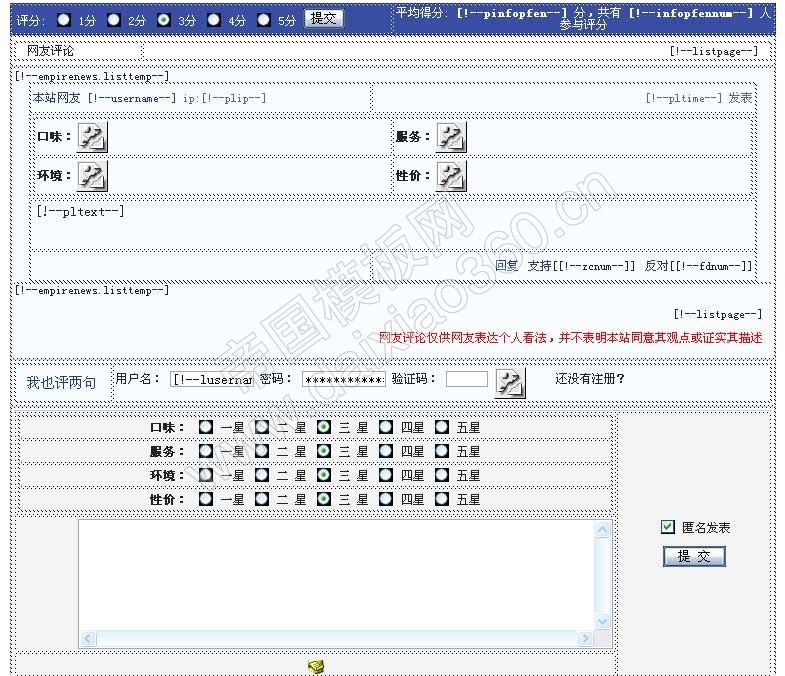This screenshot has height=676, width=785.
Task: Click the 反对 link under the comment
Action: [x=657, y=265]
